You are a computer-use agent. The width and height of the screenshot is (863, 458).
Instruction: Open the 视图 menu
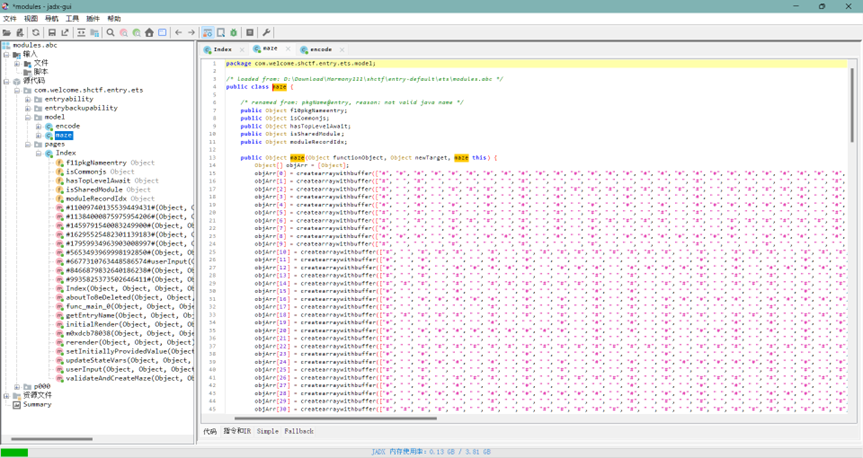31,19
